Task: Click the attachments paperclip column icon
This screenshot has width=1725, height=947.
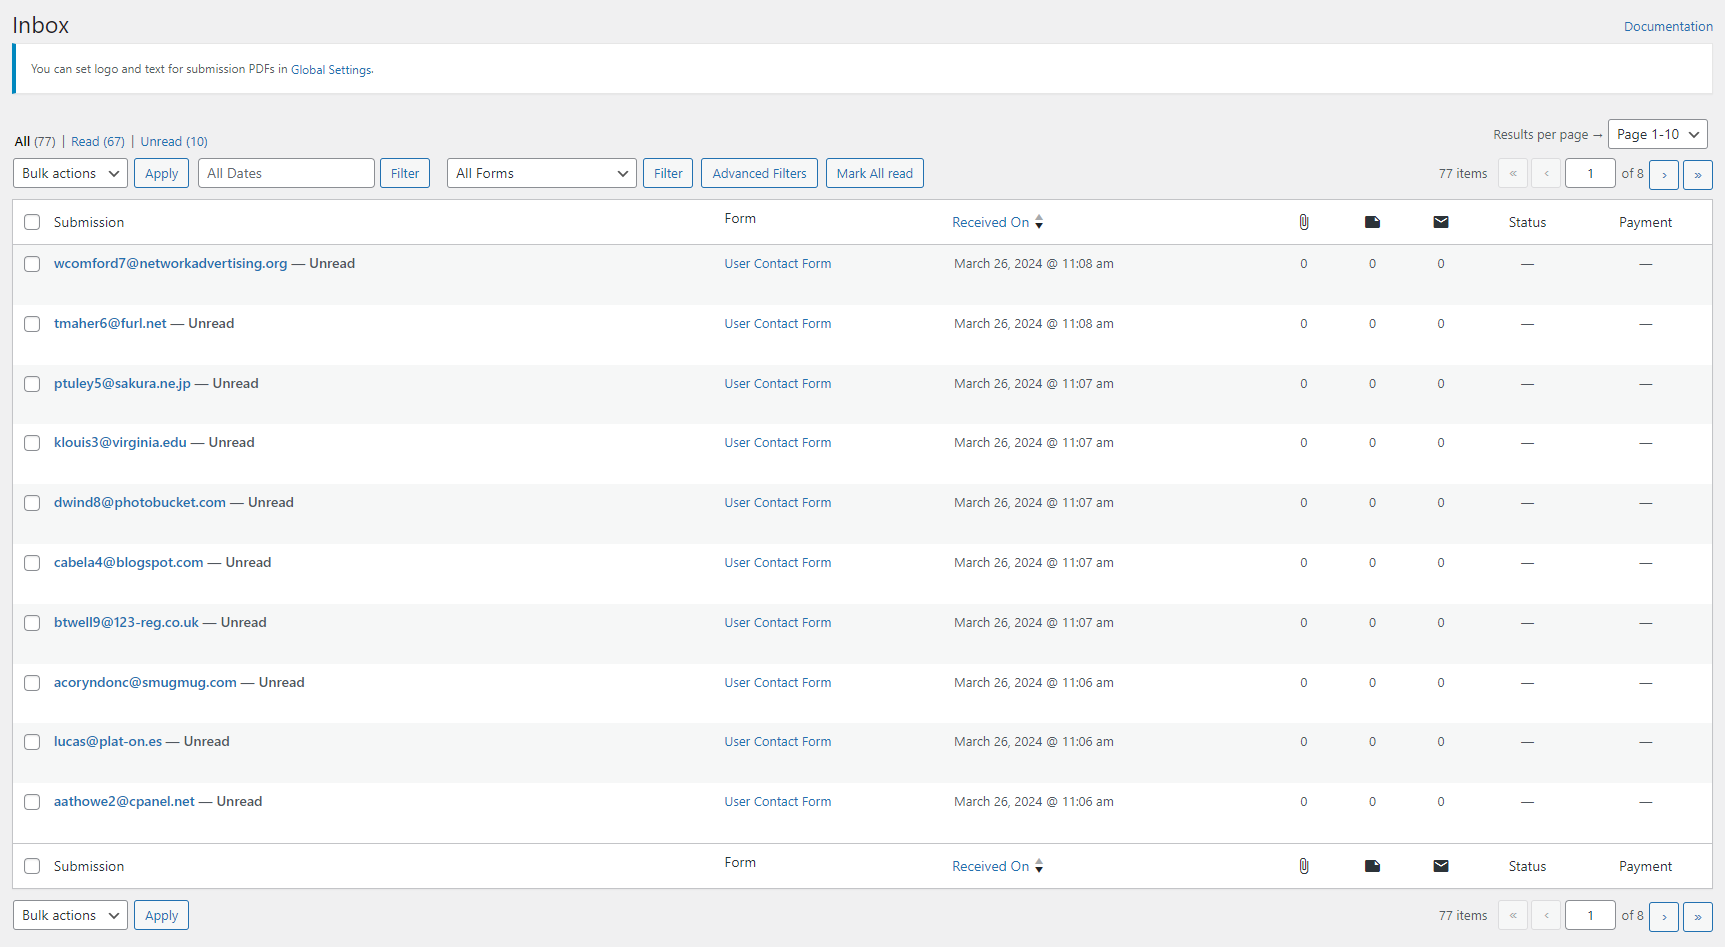Action: [1304, 221]
